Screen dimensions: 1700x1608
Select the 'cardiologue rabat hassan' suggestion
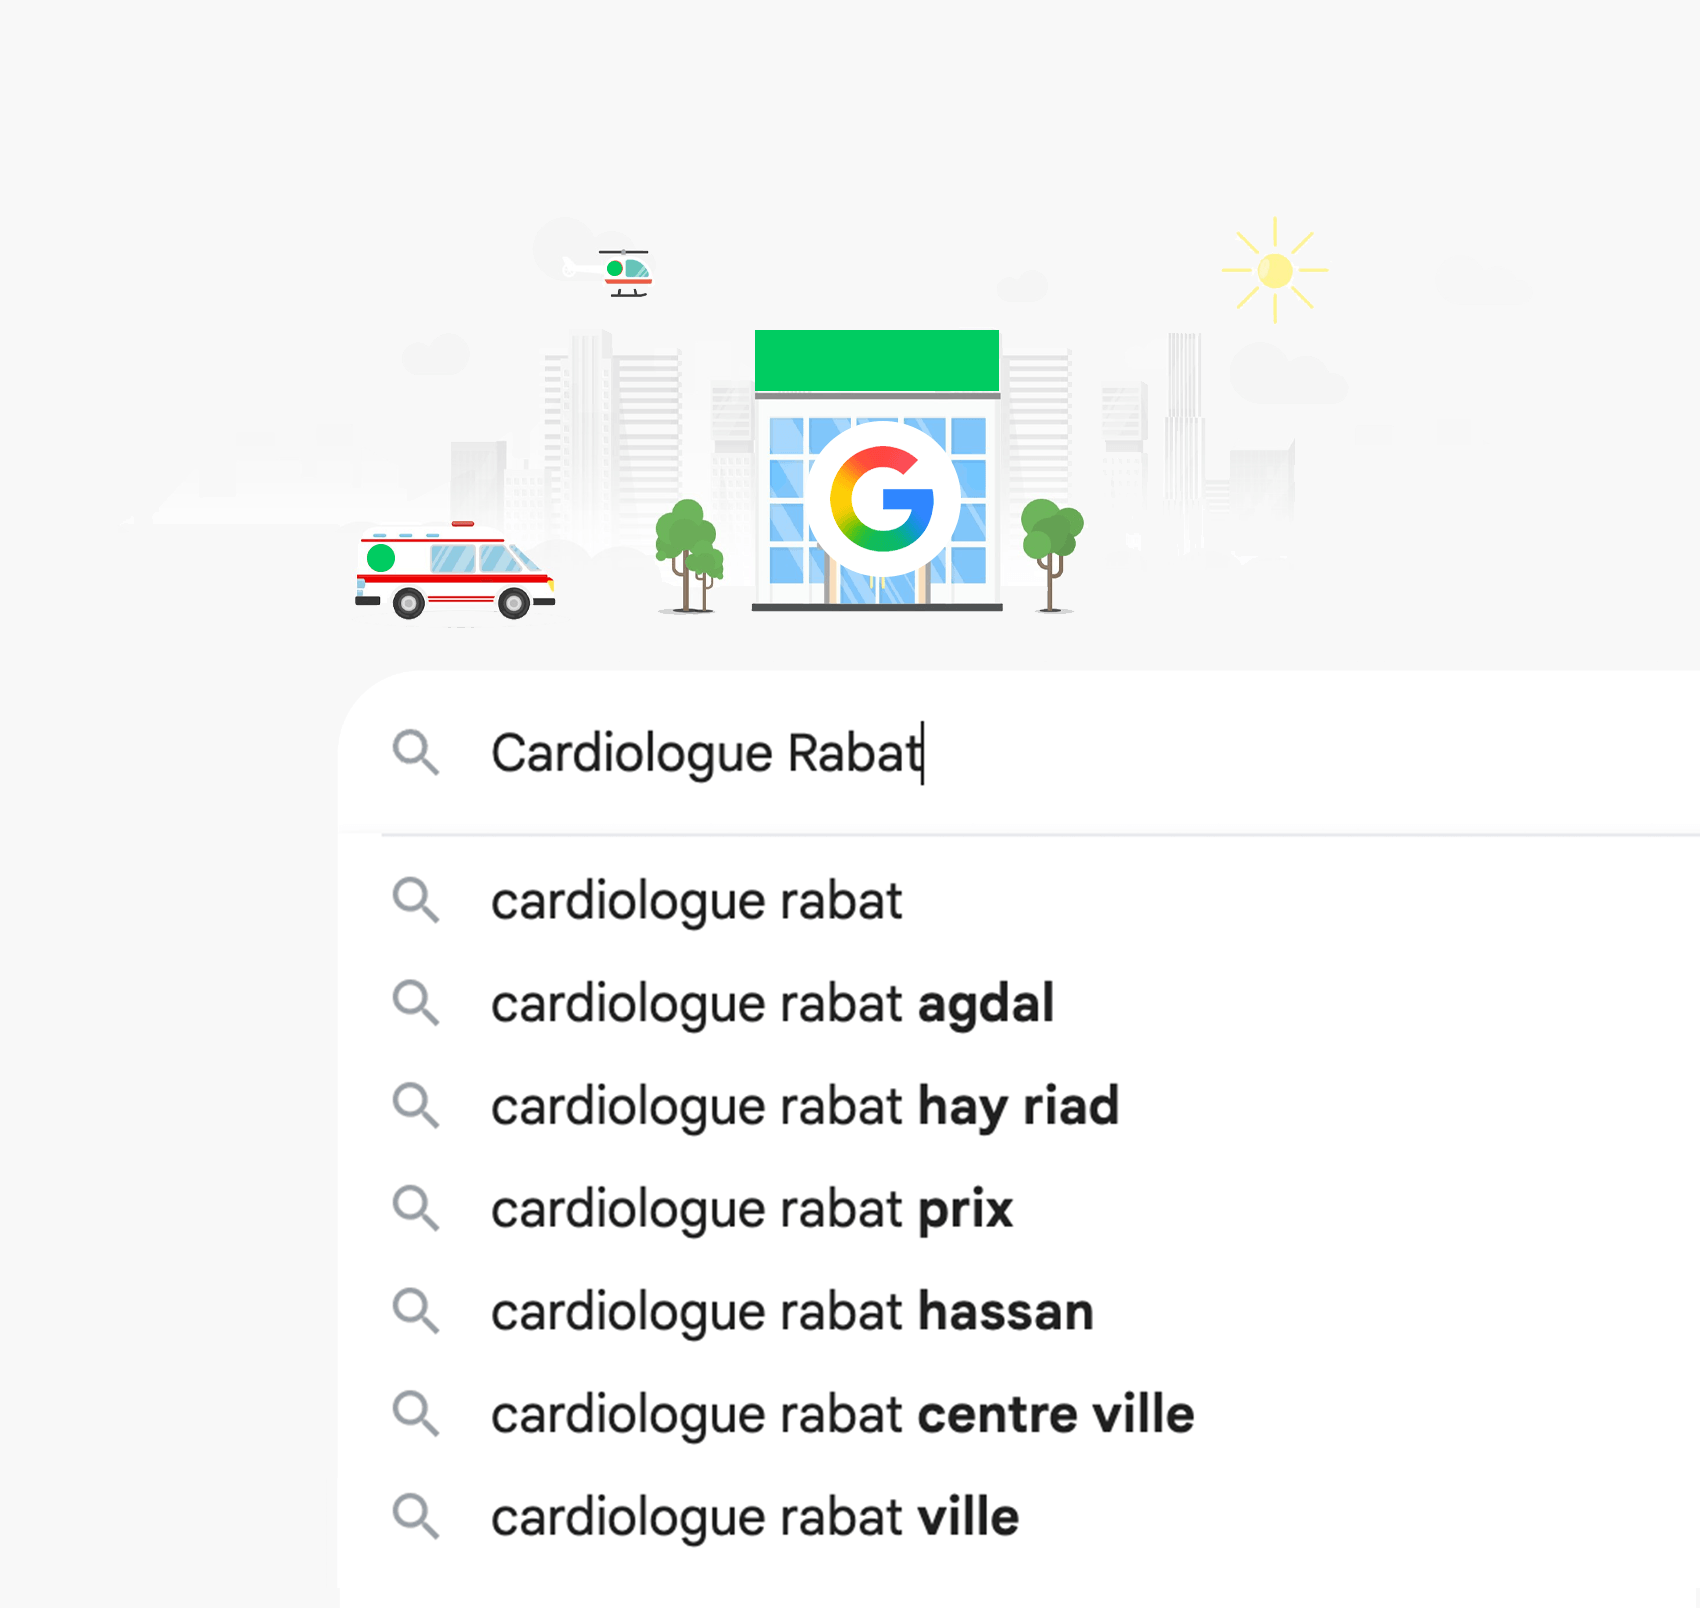[791, 1311]
